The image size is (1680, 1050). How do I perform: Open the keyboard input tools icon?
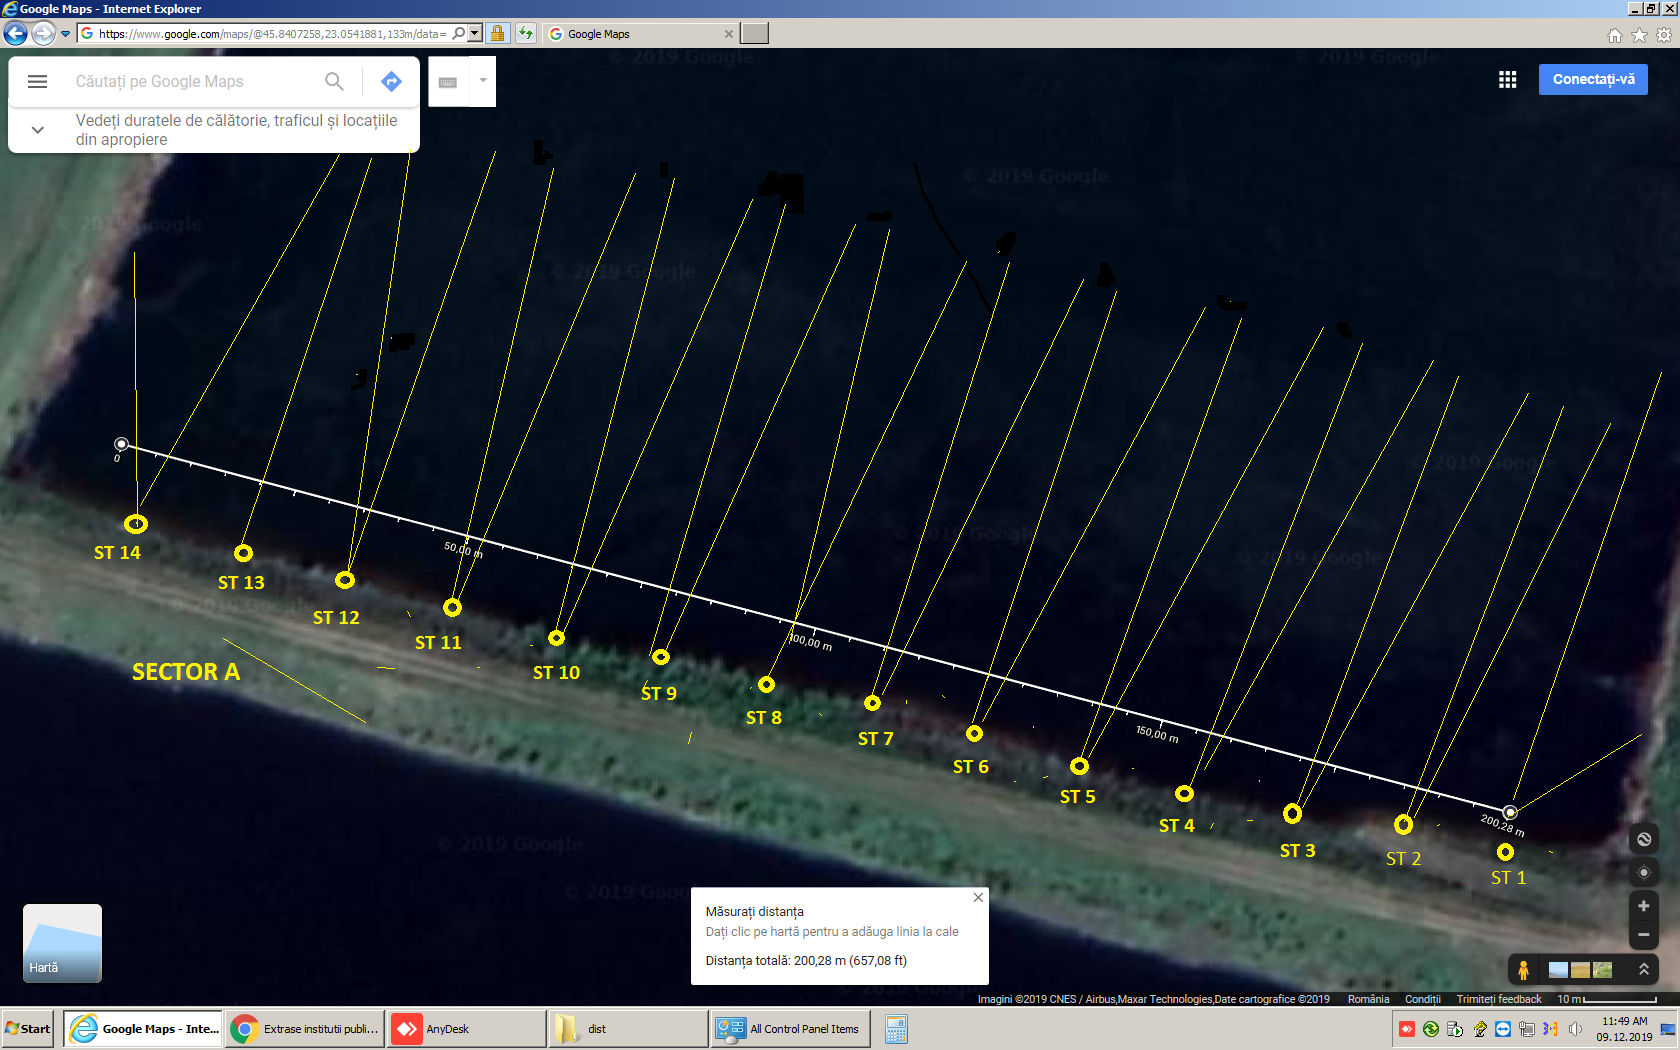[x=448, y=82]
